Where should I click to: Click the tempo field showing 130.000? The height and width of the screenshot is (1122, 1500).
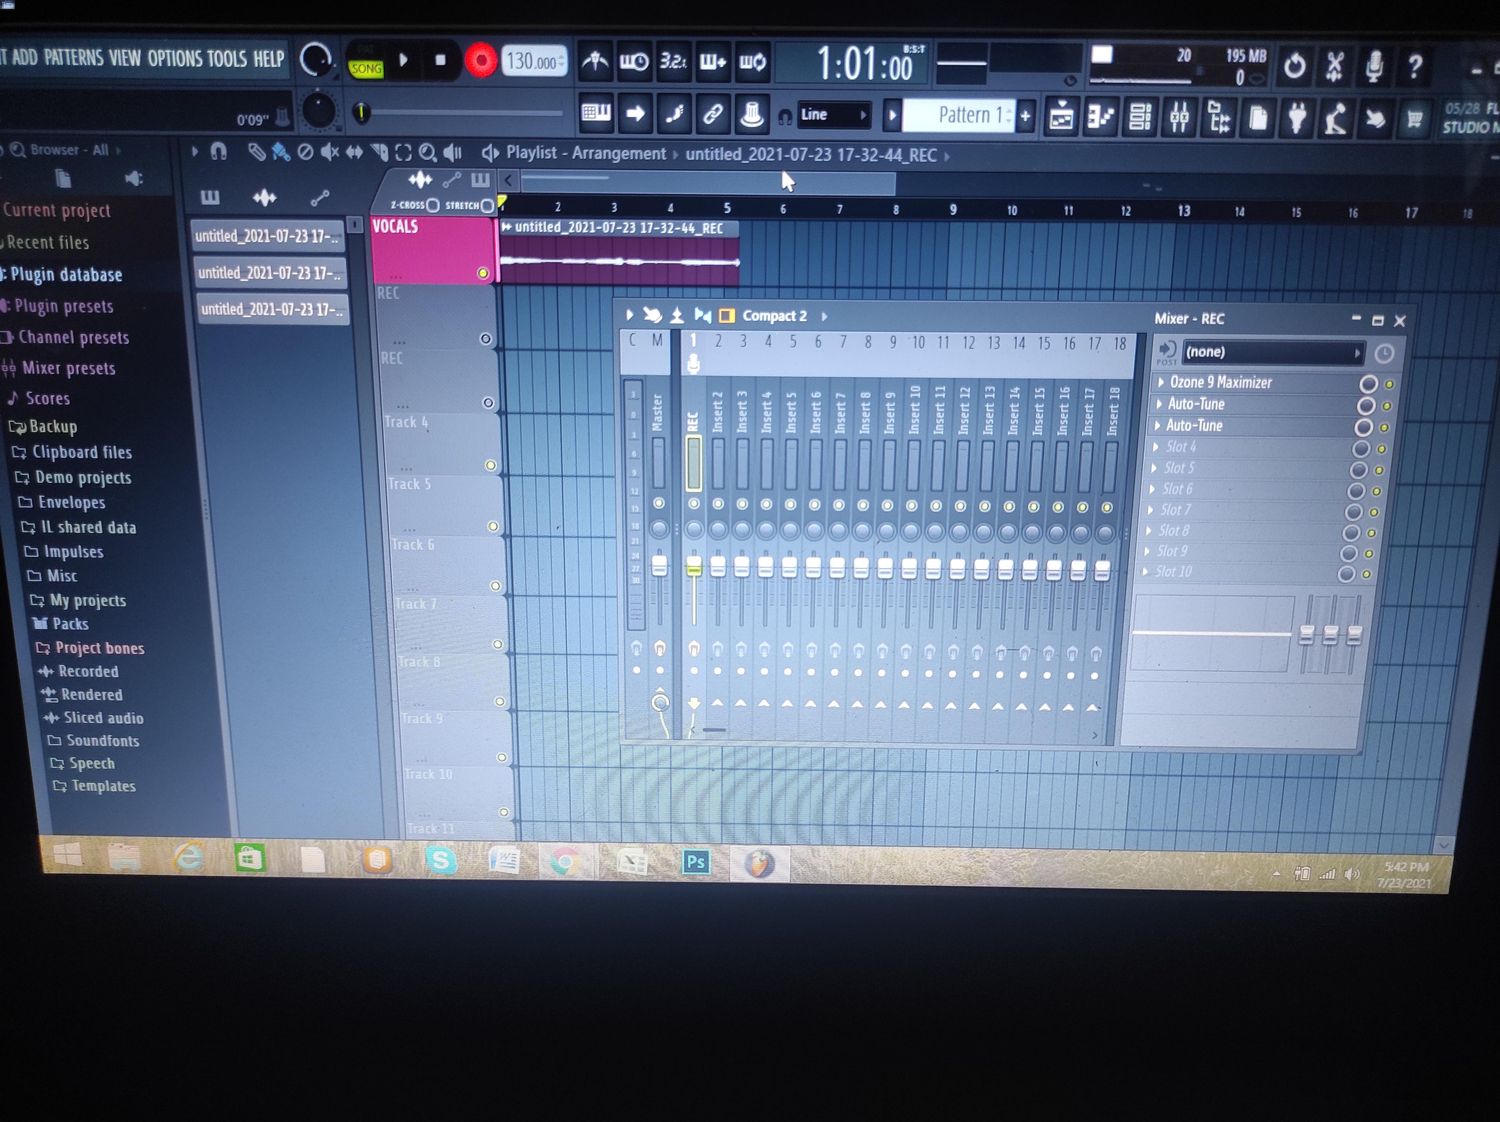534,61
